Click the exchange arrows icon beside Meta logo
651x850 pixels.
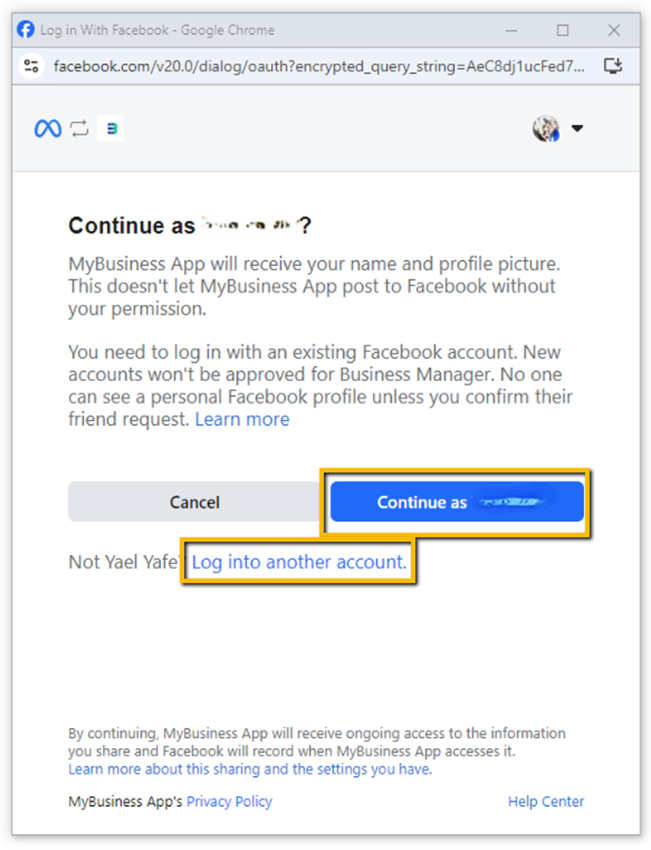coord(79,128)
